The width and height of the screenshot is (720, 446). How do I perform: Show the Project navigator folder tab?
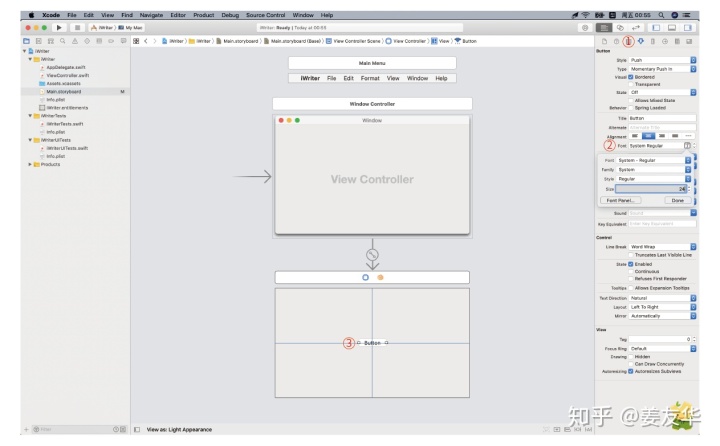[x=26, y=41]
